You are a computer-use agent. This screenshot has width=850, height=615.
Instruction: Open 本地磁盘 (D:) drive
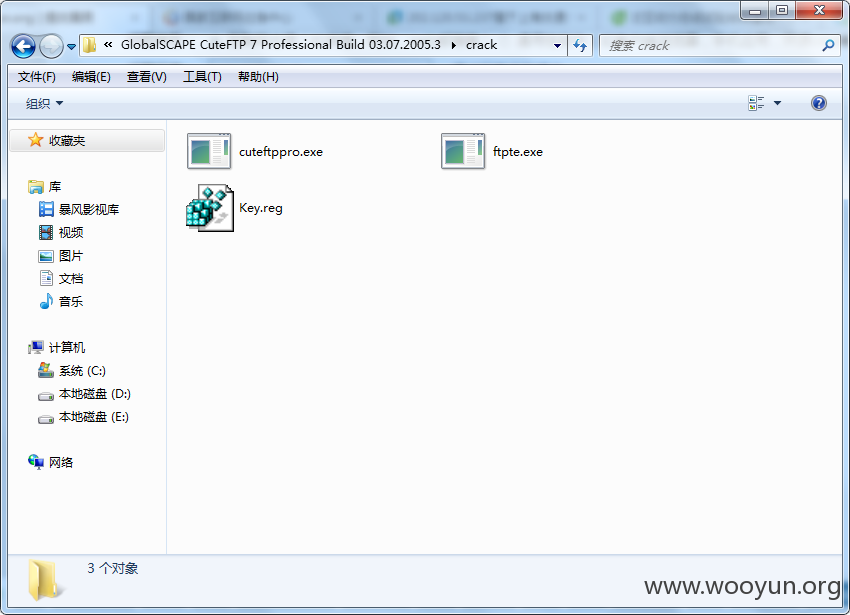pyautogui.click(x=94, y=394)
